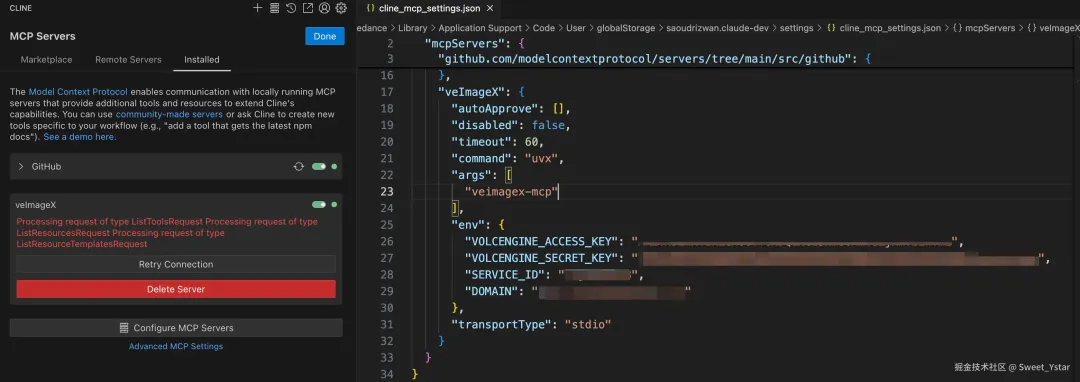The width and height of the screenshot is (1080, 382).
Task: Restart the GitHub server with refresh icon
Action: pos(299,167)
